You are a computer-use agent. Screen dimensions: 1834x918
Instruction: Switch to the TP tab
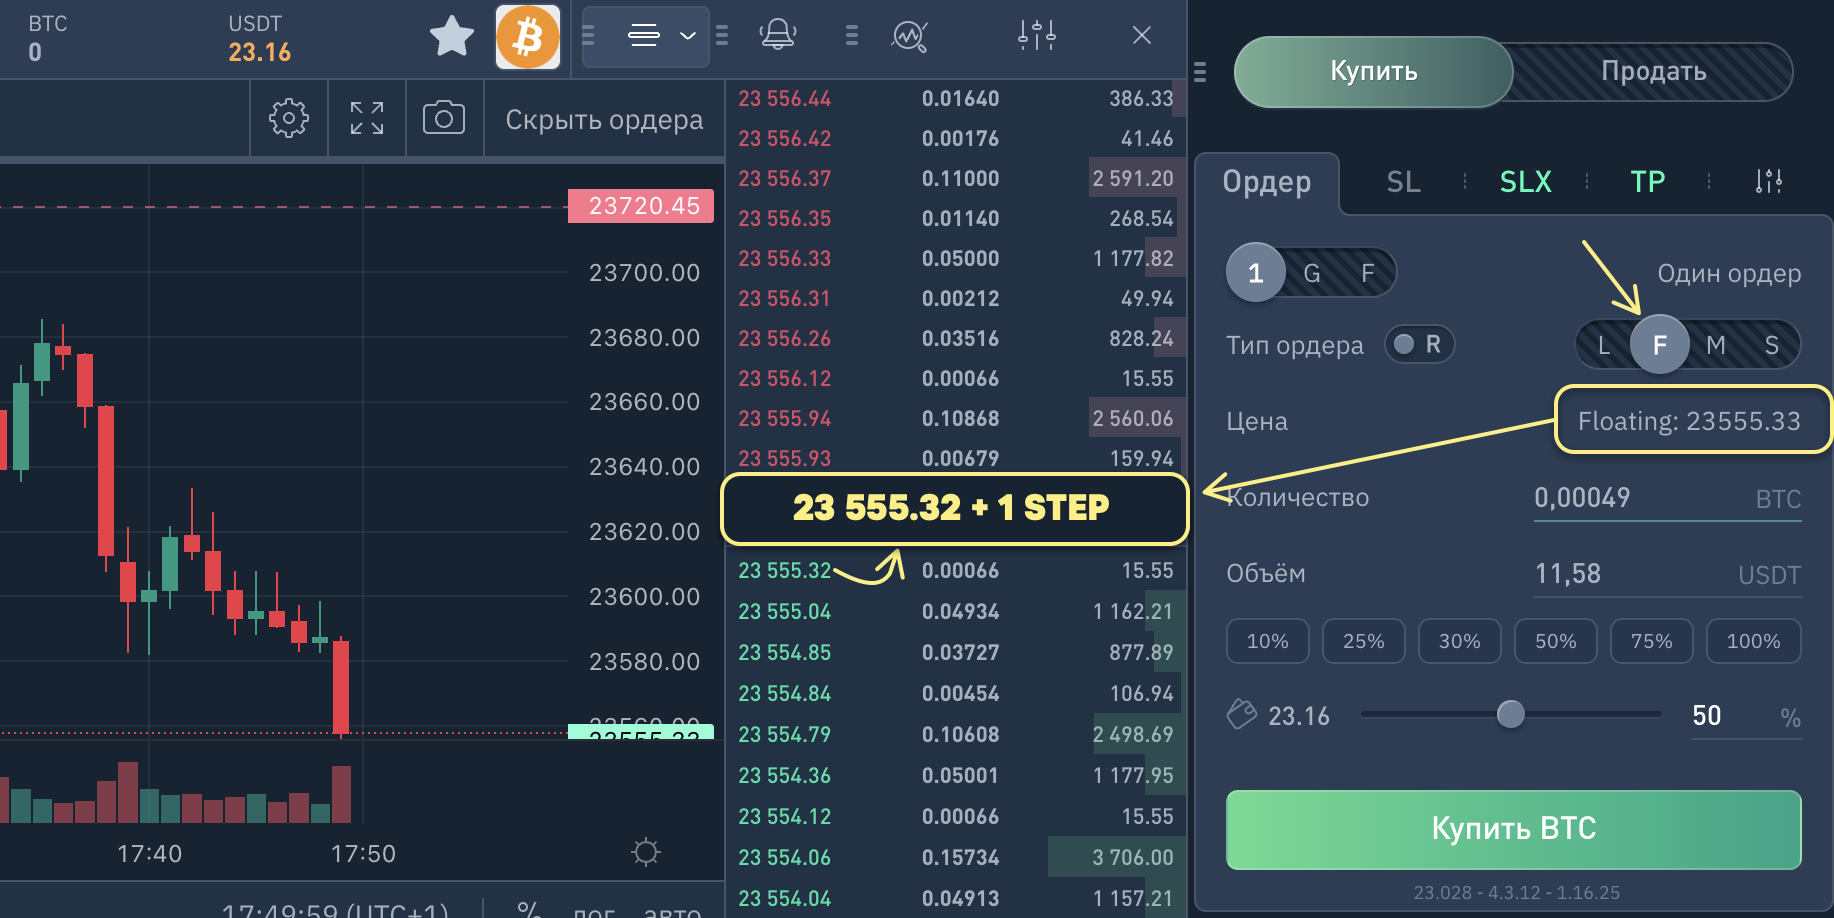pos(1647,182)
